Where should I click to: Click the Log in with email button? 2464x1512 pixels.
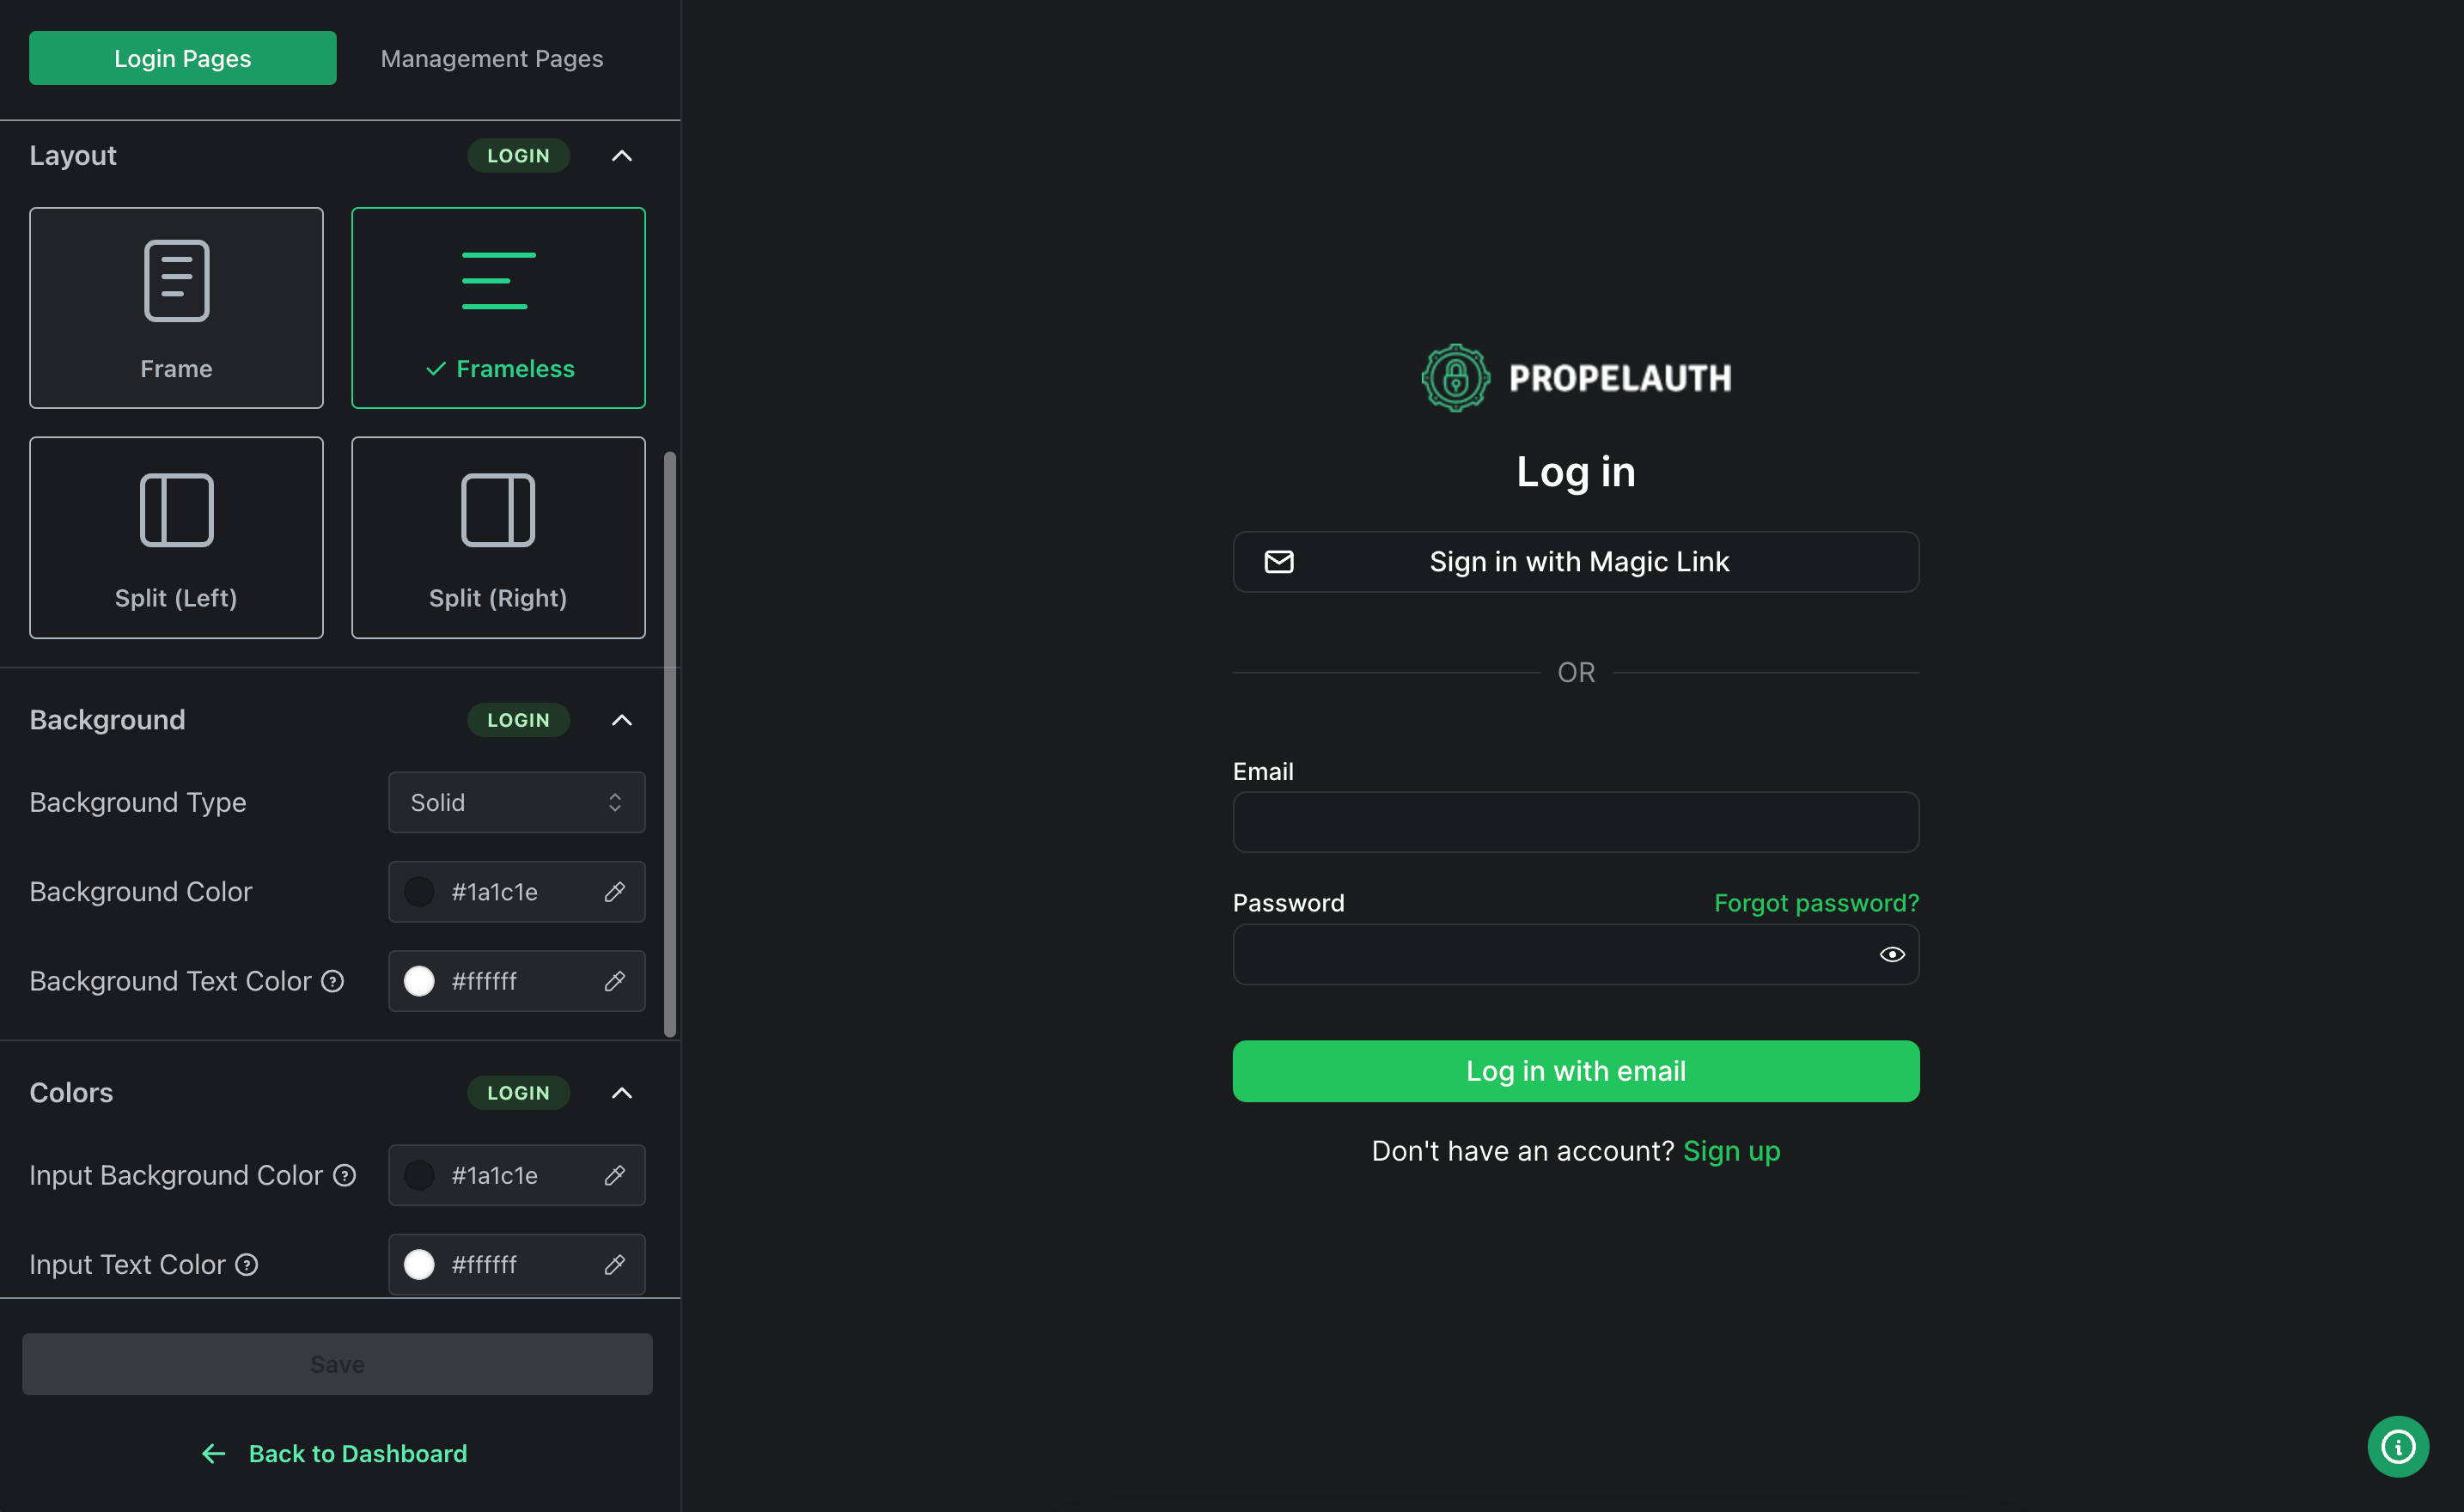(1575, 1070)
